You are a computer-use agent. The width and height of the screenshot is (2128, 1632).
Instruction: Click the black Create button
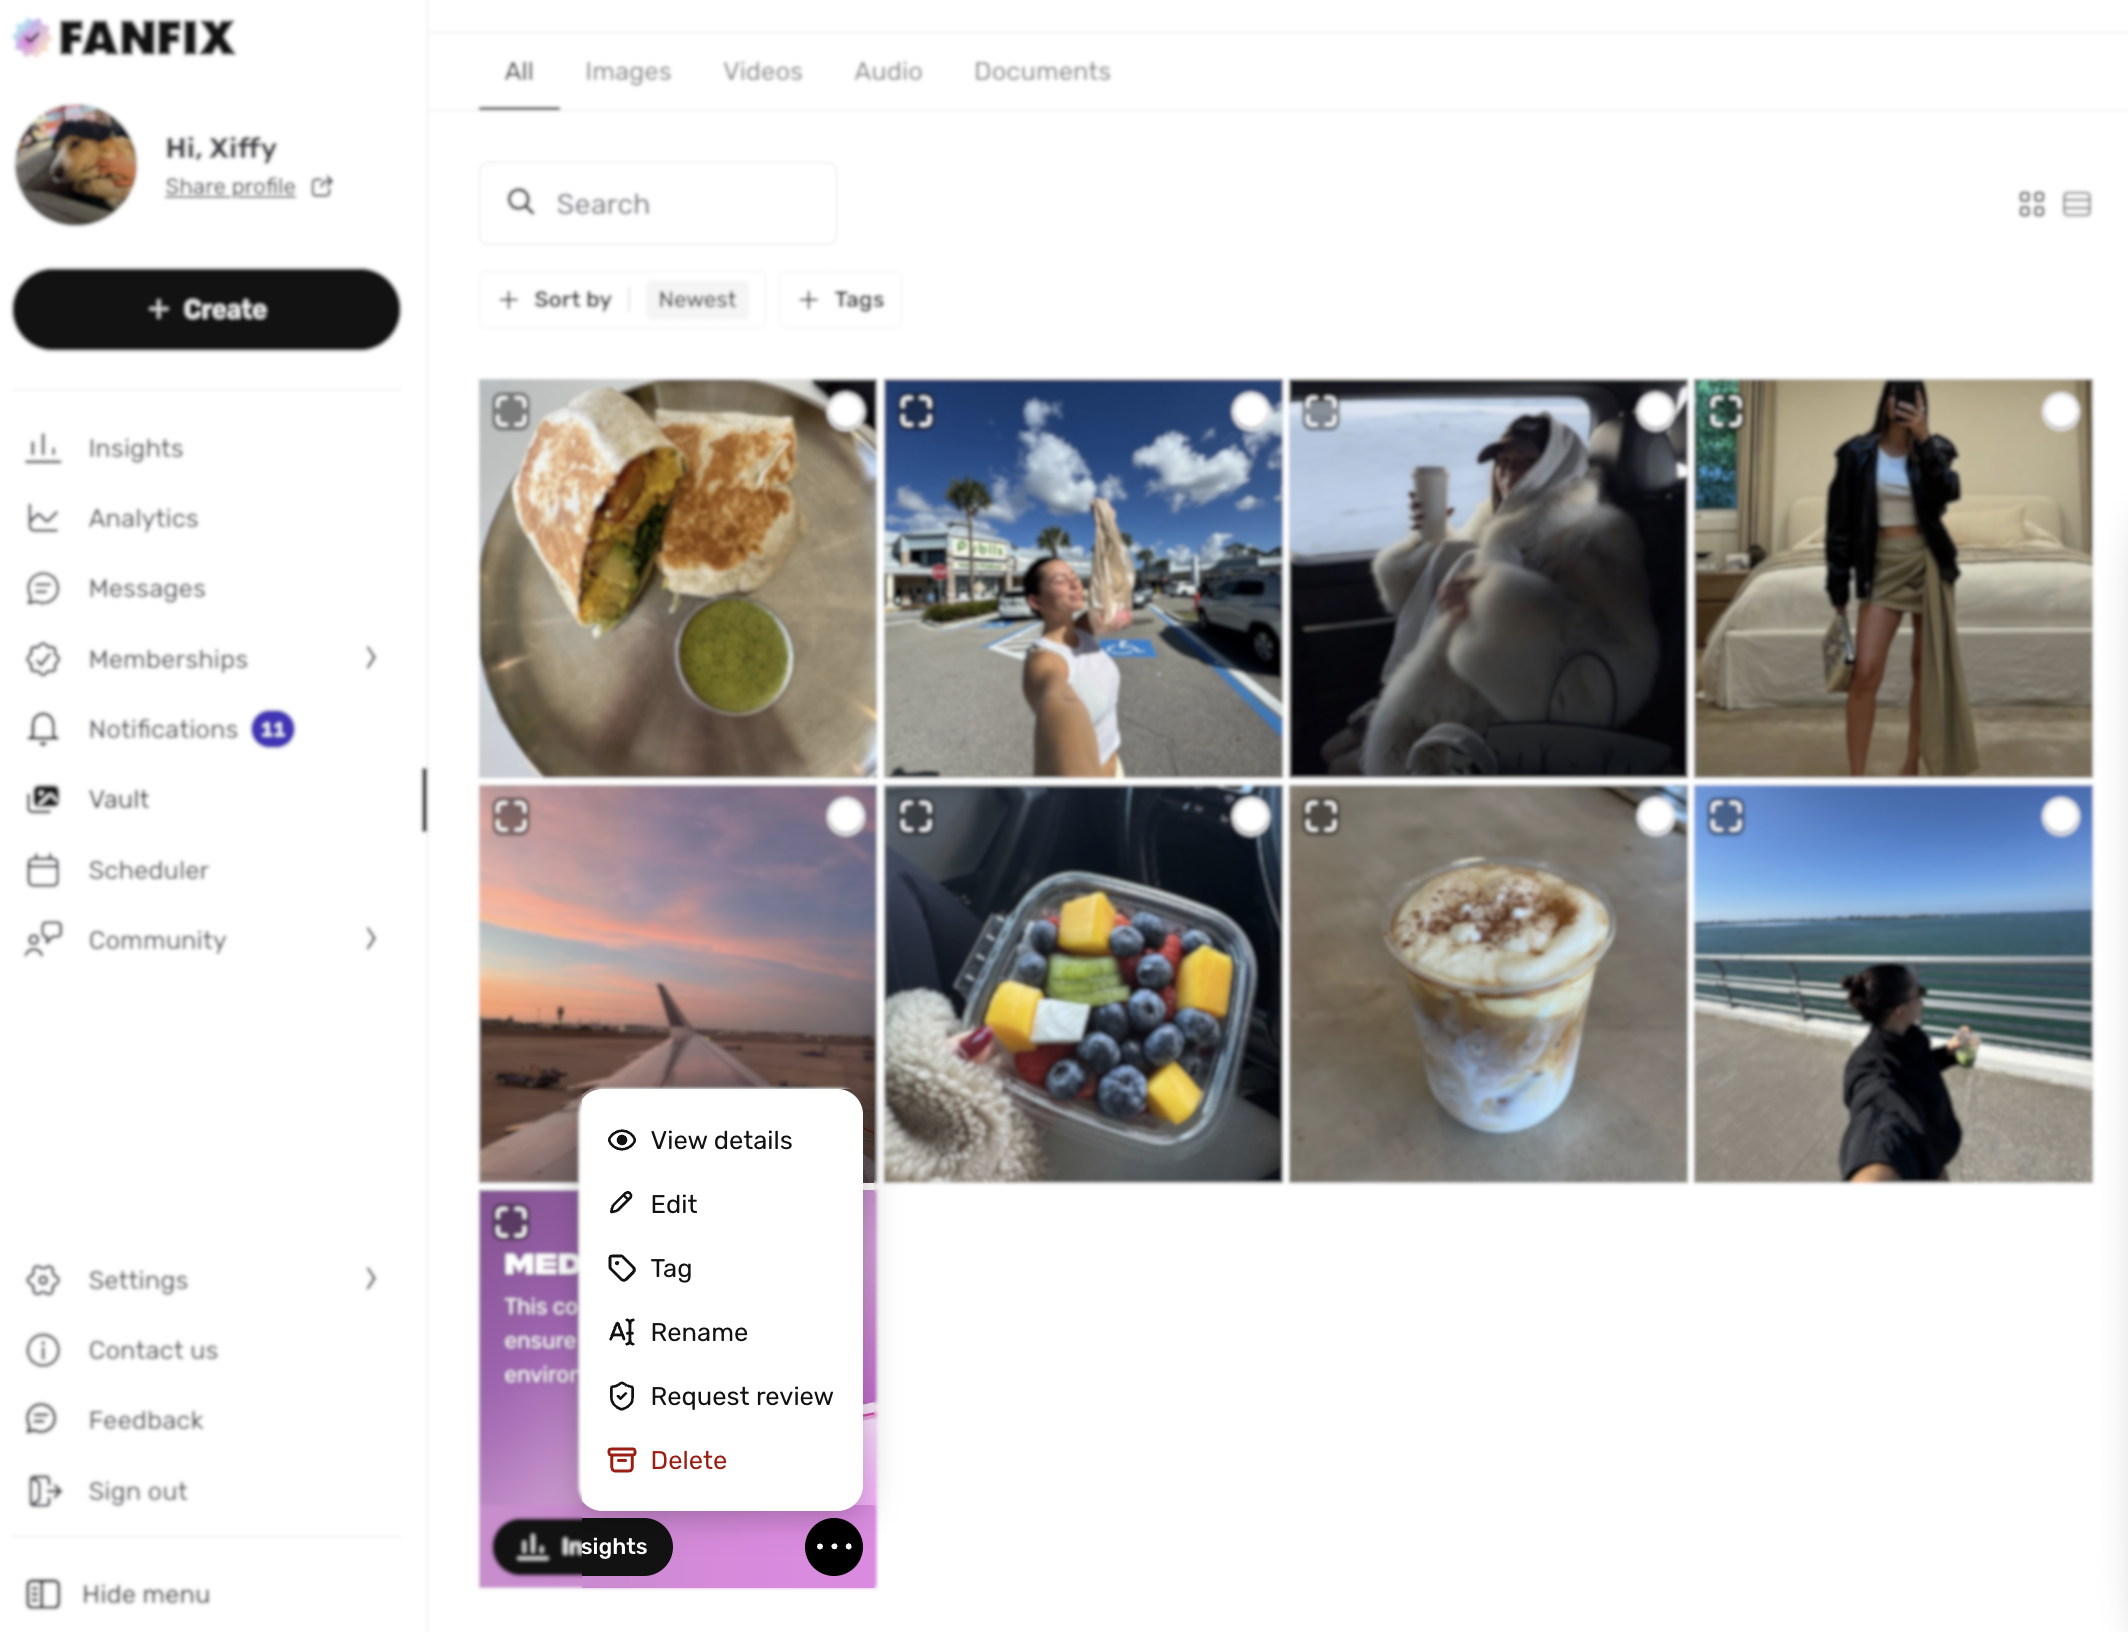(x=206, y=309)
